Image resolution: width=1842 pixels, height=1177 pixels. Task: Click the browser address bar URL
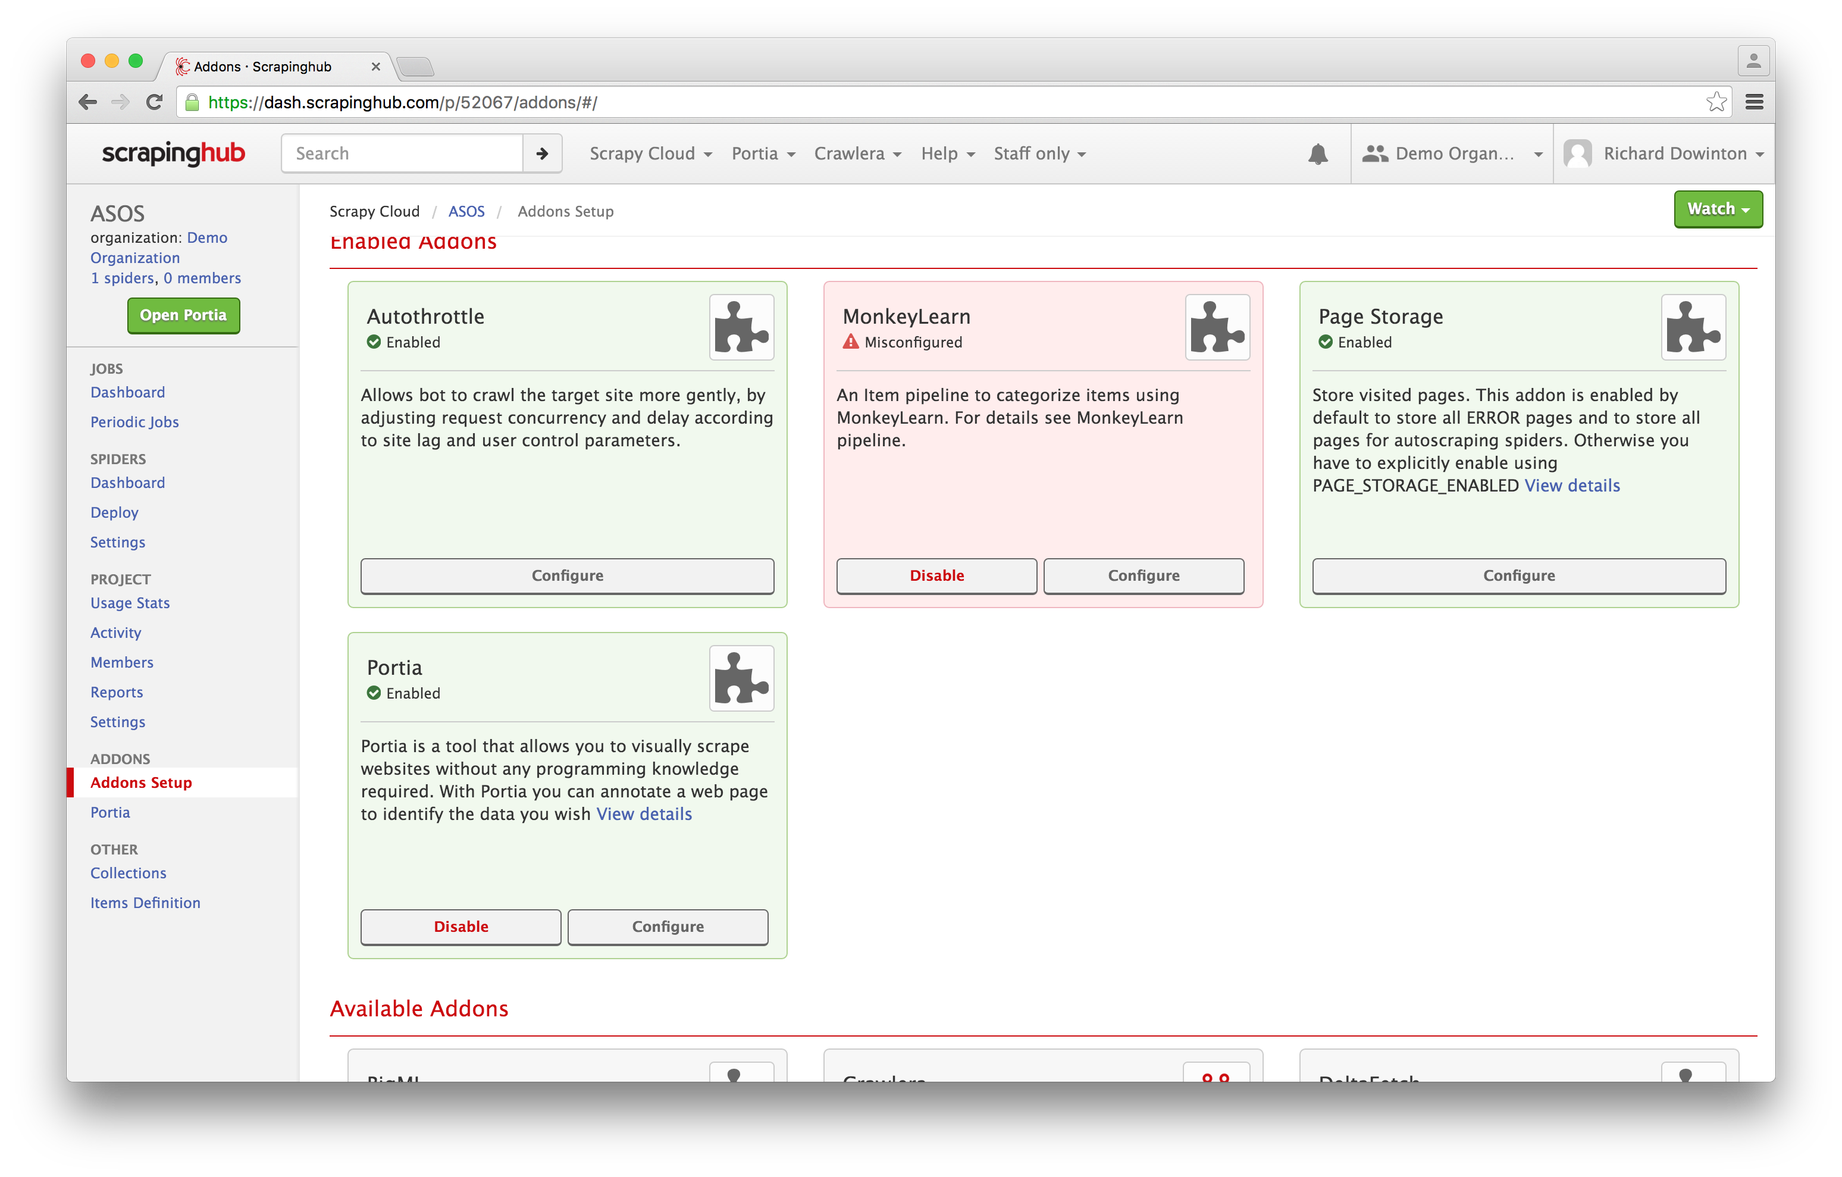(x=402, y=102)
